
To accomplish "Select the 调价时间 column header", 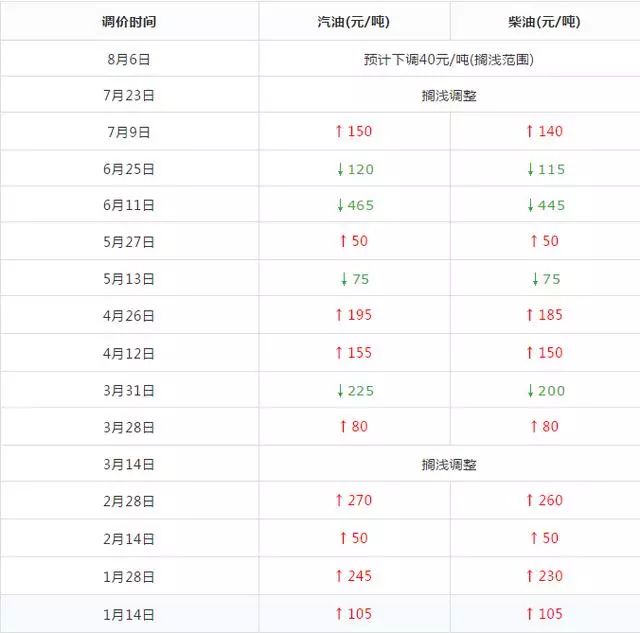I will pos(129,21).
